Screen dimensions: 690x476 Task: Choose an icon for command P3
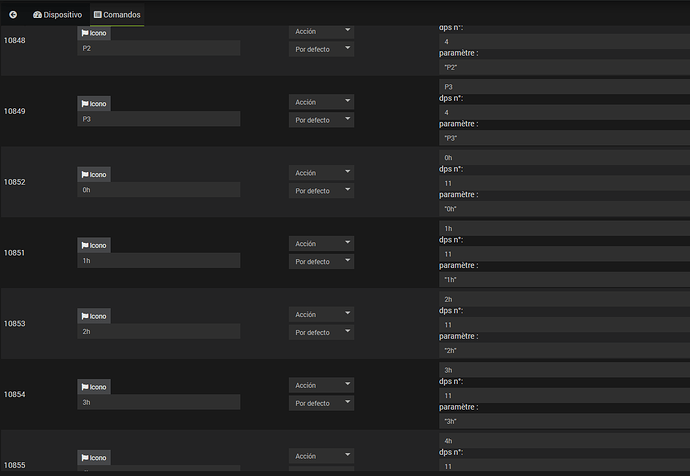pyautogui.click(x=93, y=104)
